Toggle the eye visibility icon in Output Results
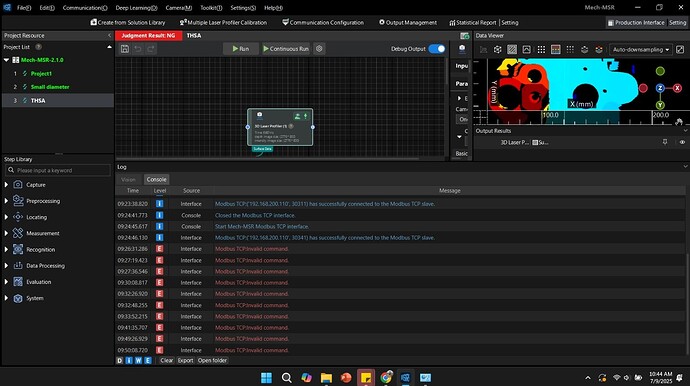 coord(682,142)
